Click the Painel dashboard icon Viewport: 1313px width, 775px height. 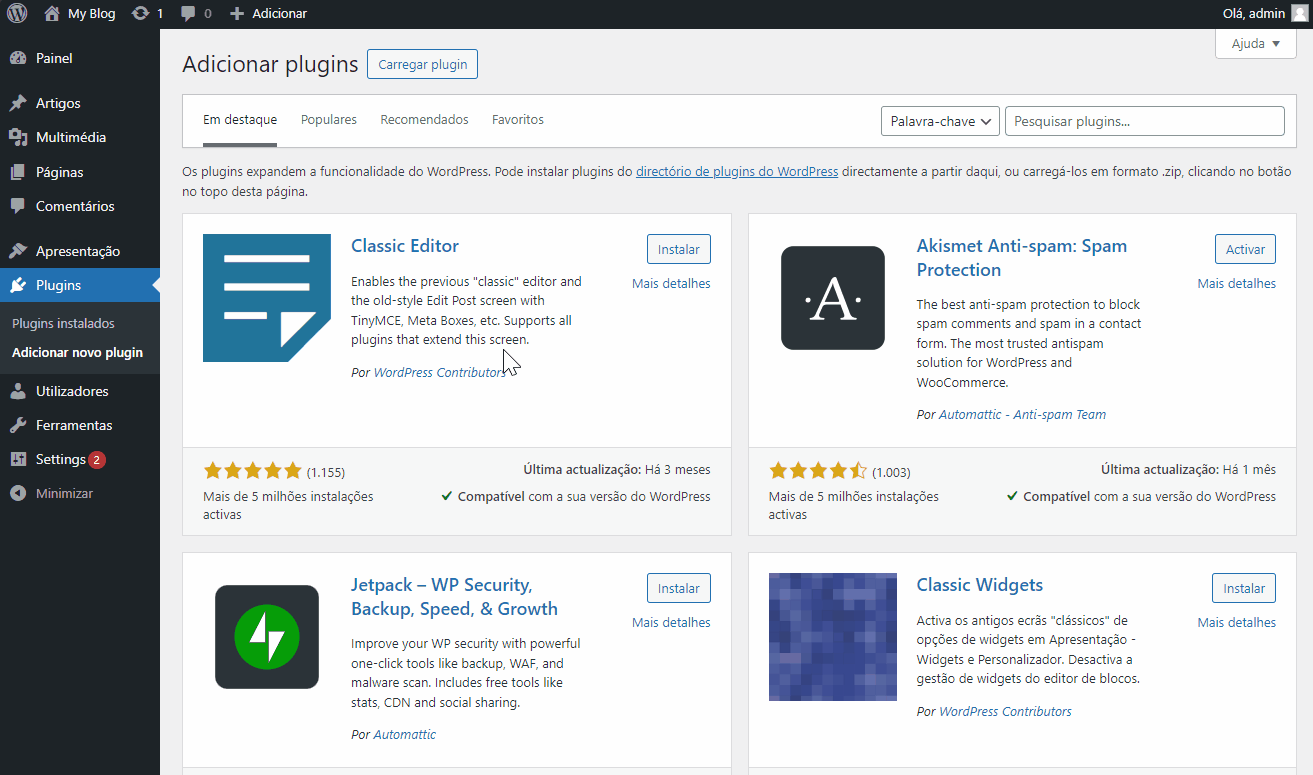(18, 58)
